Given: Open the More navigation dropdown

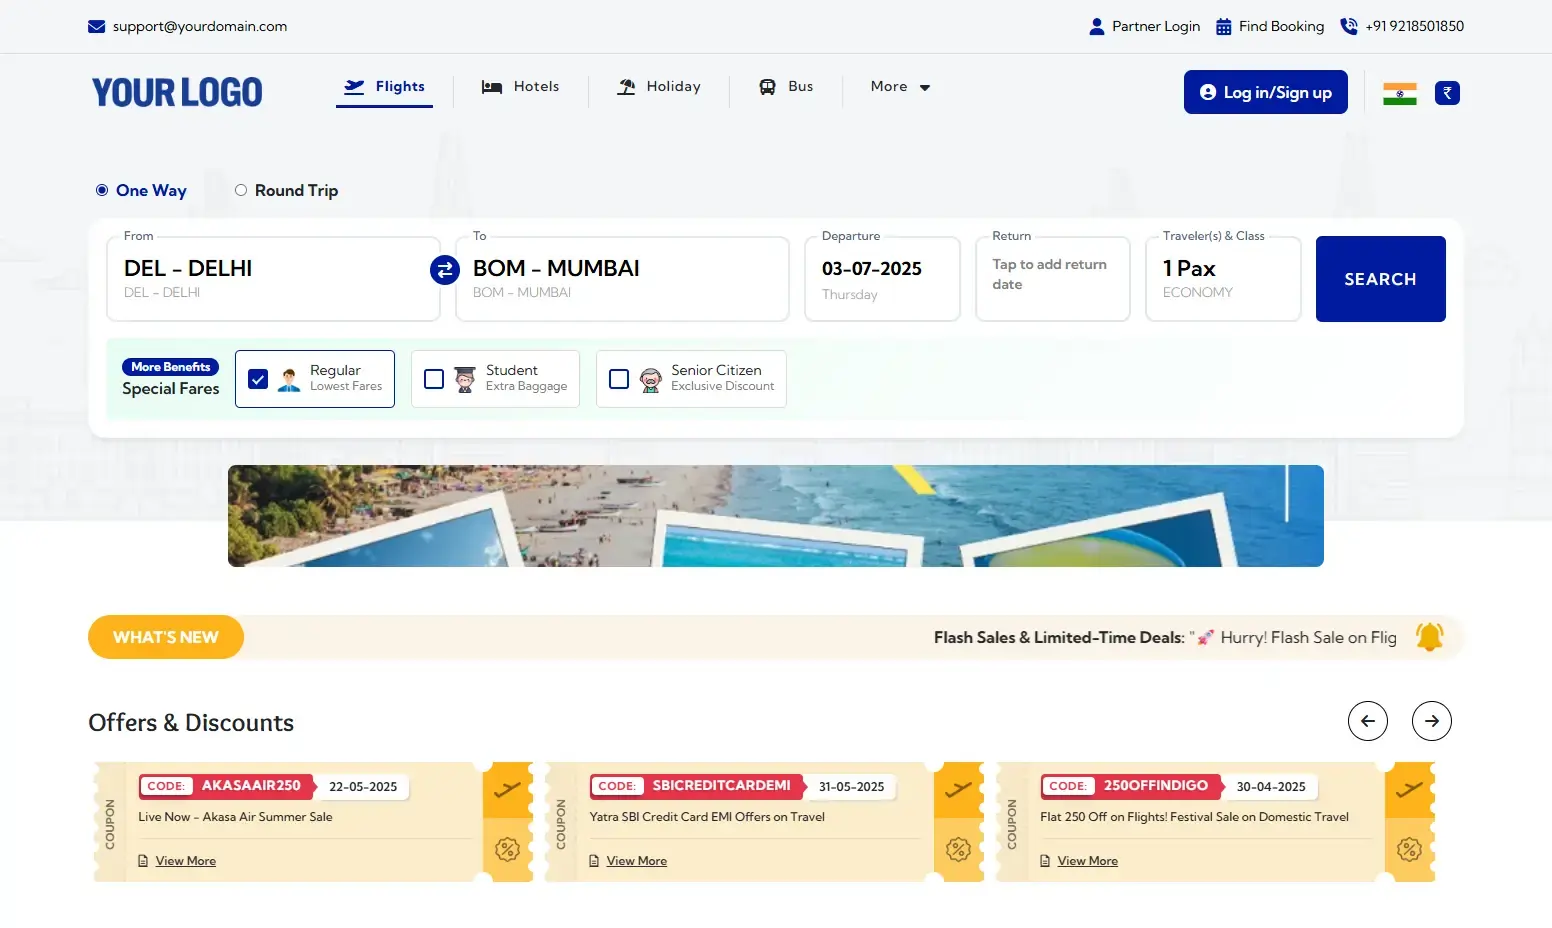Looking at the screenshot, I should coord(898,87).
